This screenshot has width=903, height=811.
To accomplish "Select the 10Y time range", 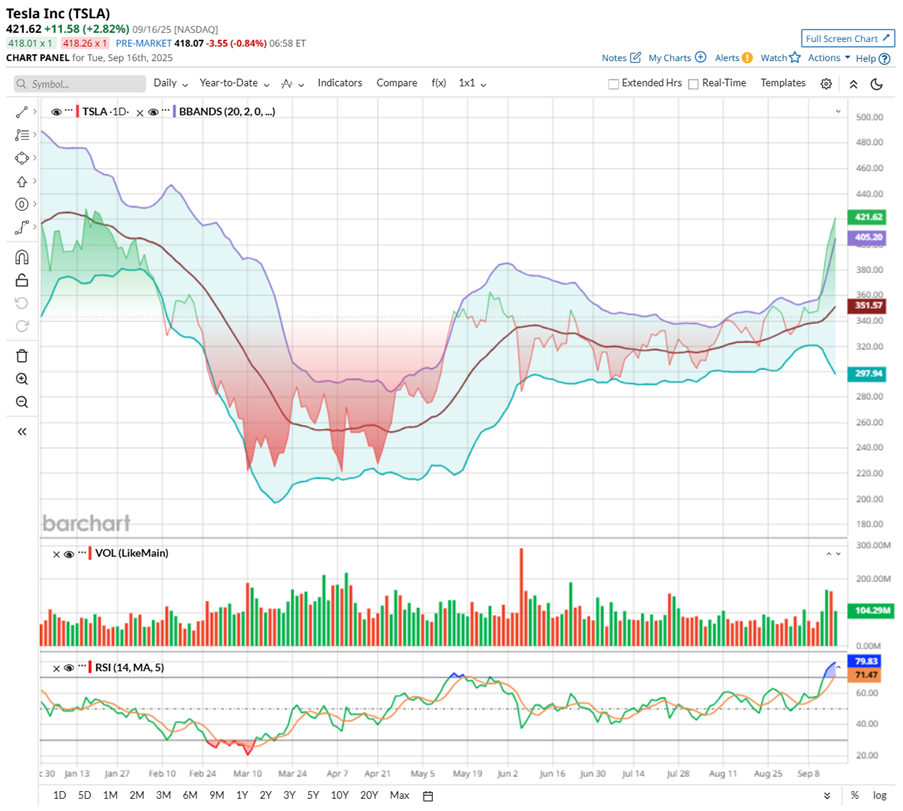I will point(340,795).
